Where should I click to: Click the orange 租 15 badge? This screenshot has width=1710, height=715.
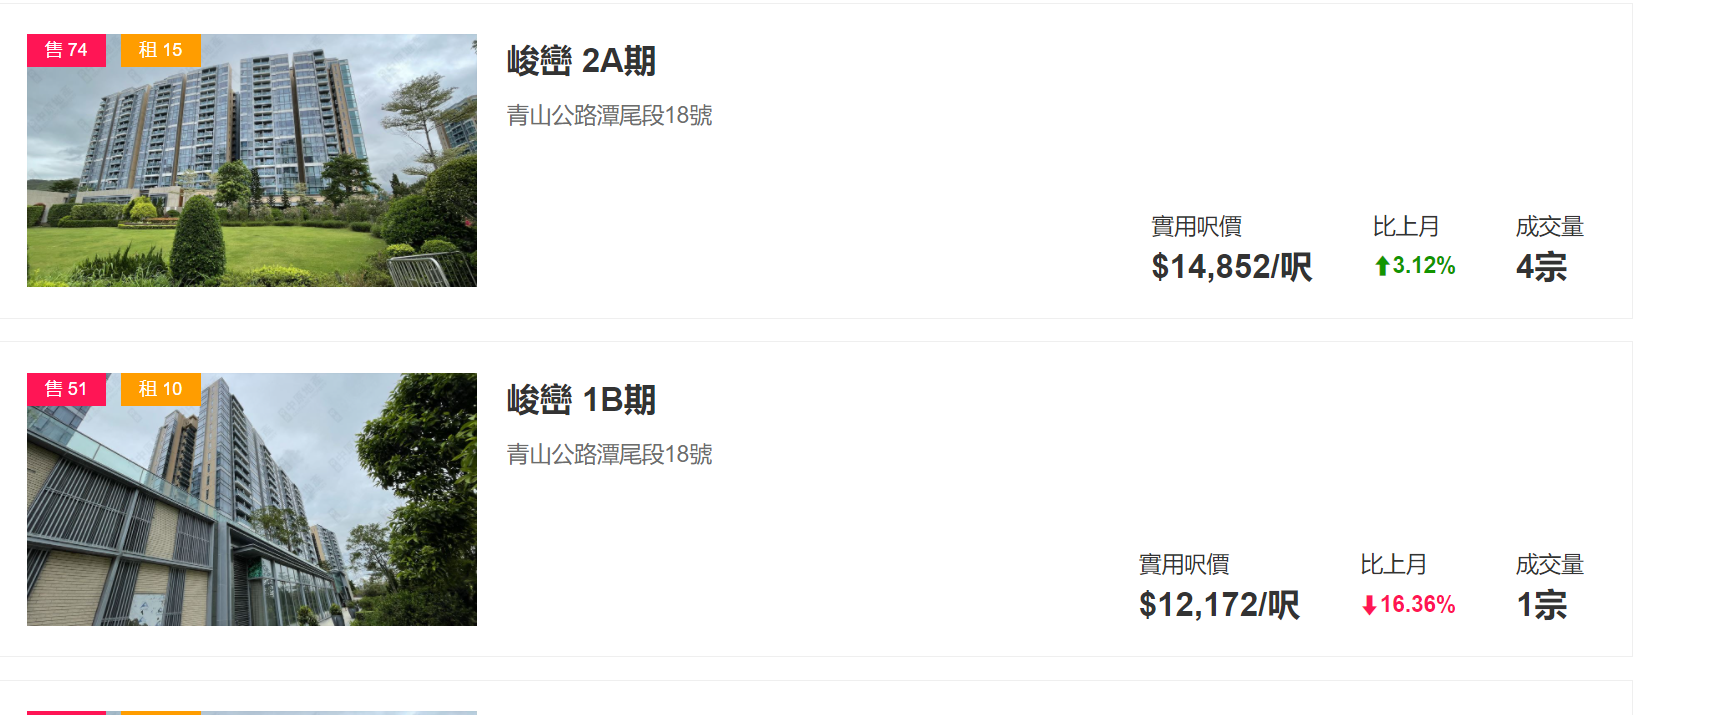coord(160,50)
